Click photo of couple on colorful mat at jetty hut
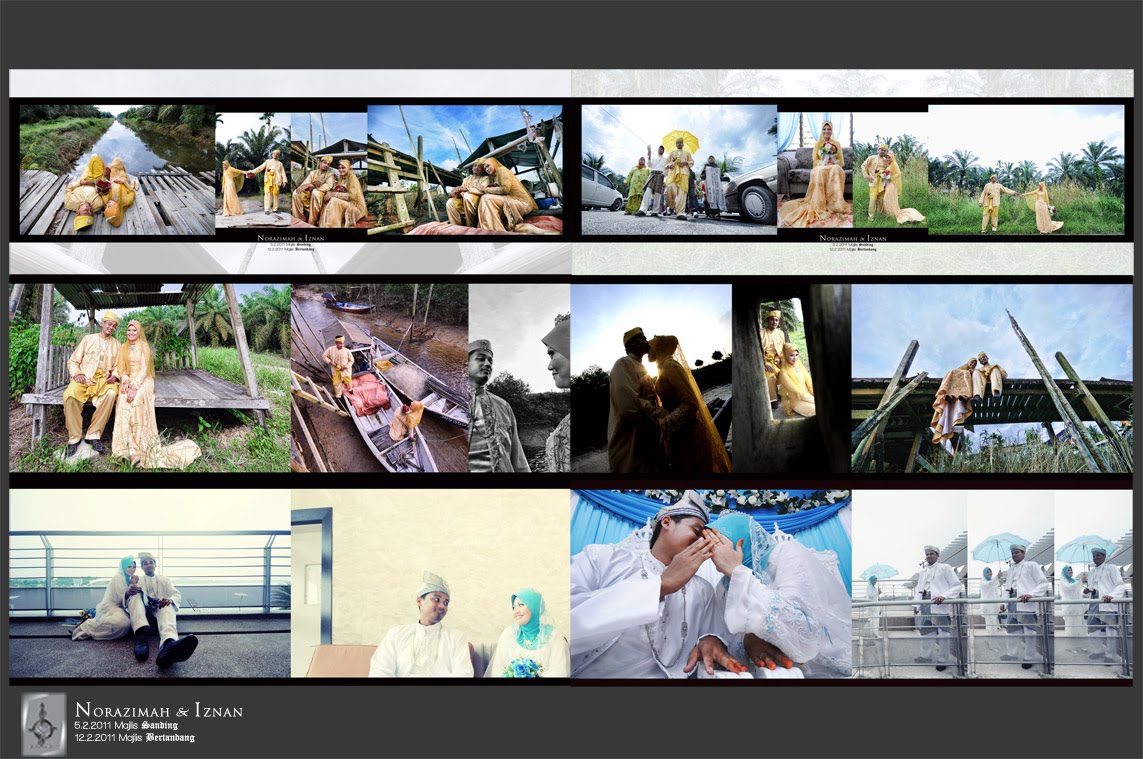Image resolution: width=1143 pixels, height=759 pixels. point(465,170)
